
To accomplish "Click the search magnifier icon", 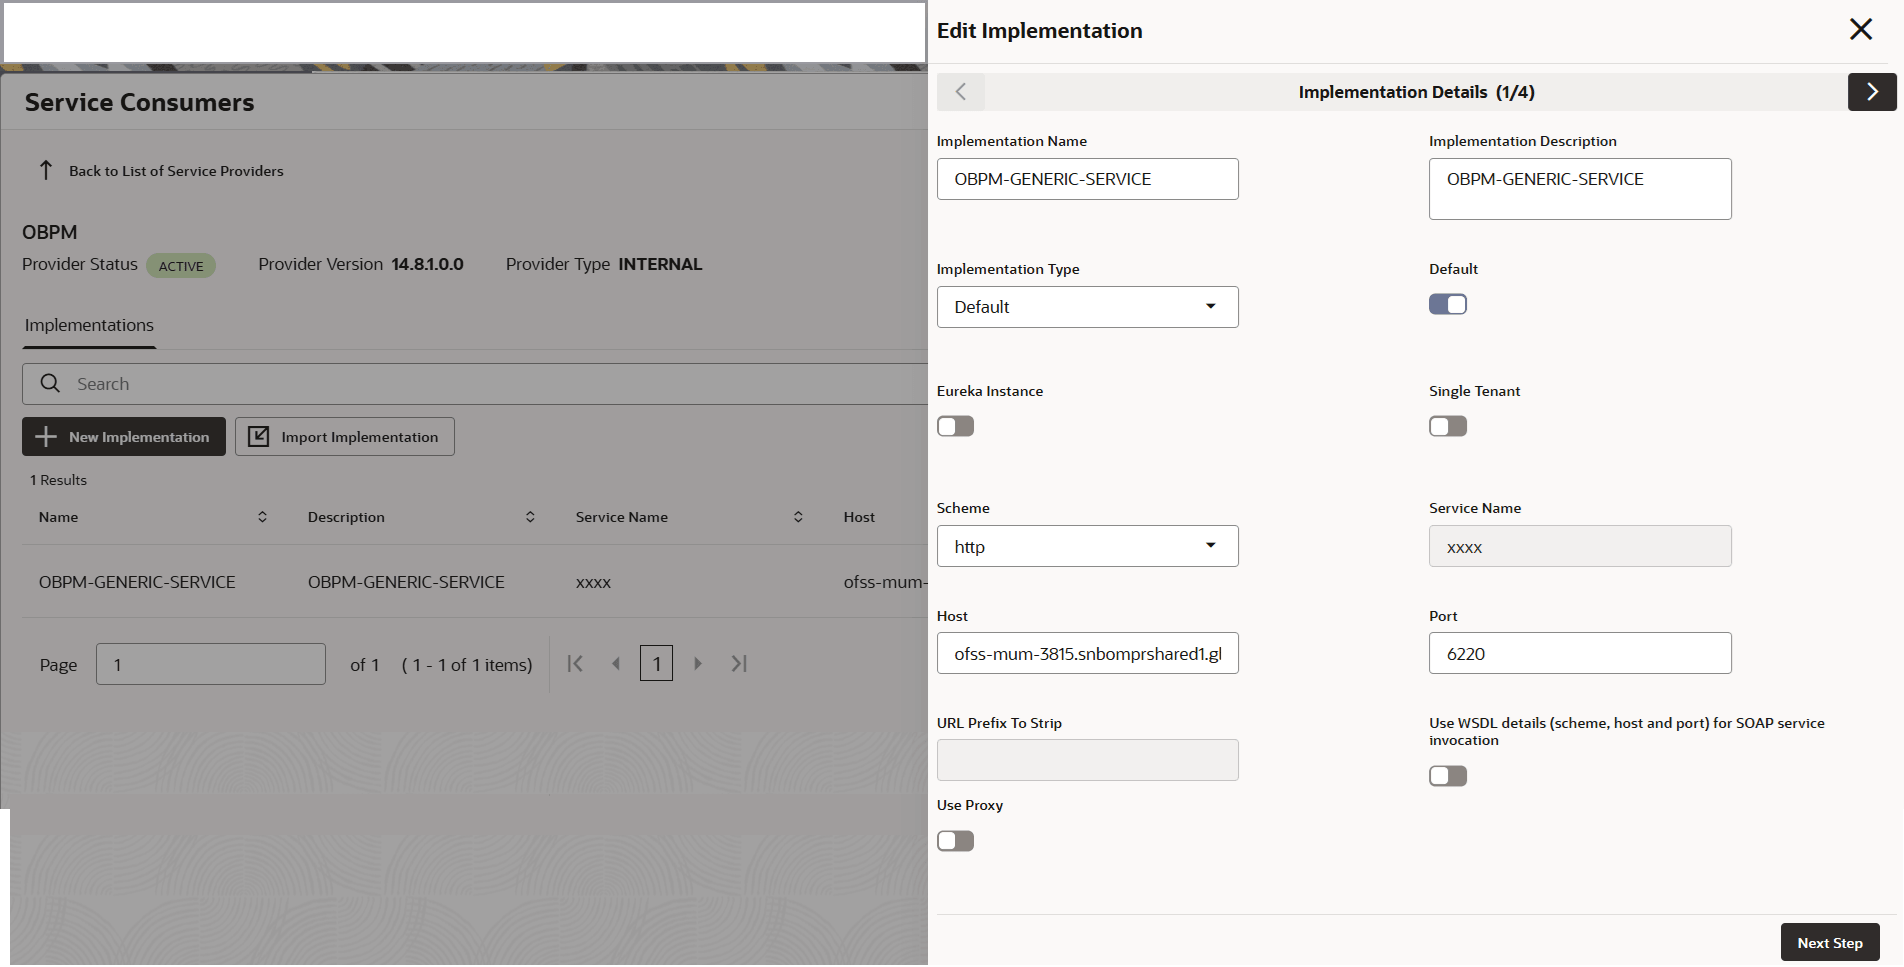I will coord(50,383).
